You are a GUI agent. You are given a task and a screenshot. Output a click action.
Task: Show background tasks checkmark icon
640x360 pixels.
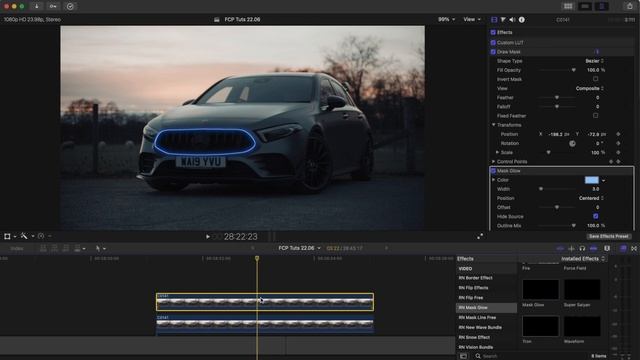pos(70,6)
